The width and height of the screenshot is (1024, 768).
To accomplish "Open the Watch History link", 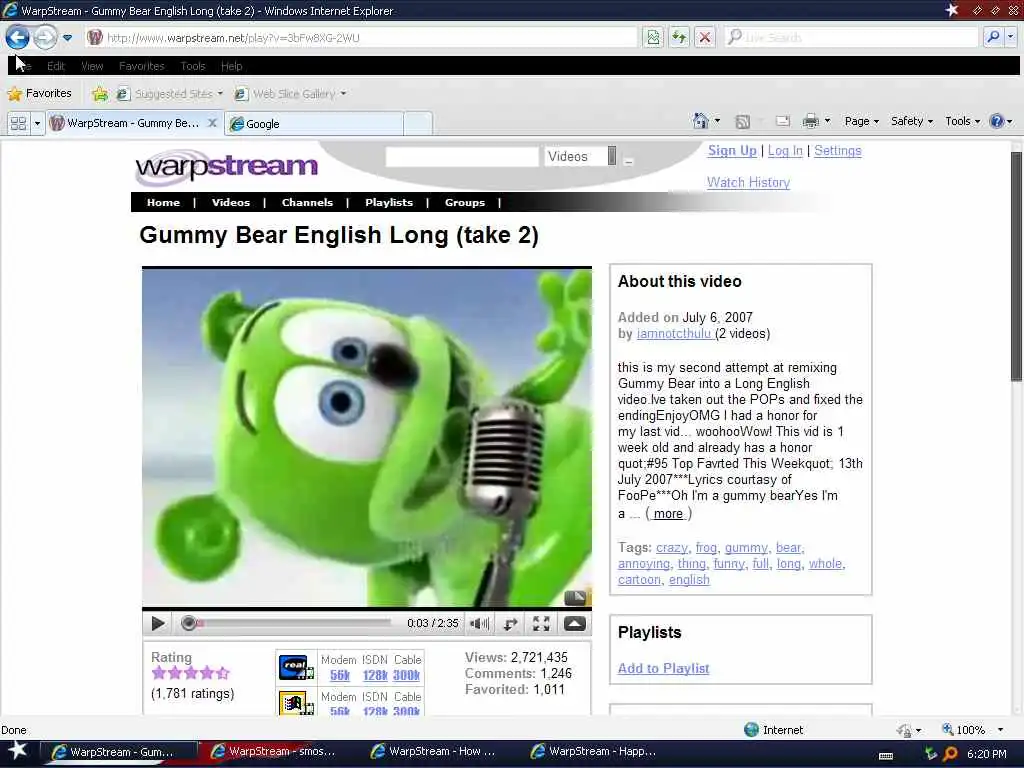I will coord(748,182).
